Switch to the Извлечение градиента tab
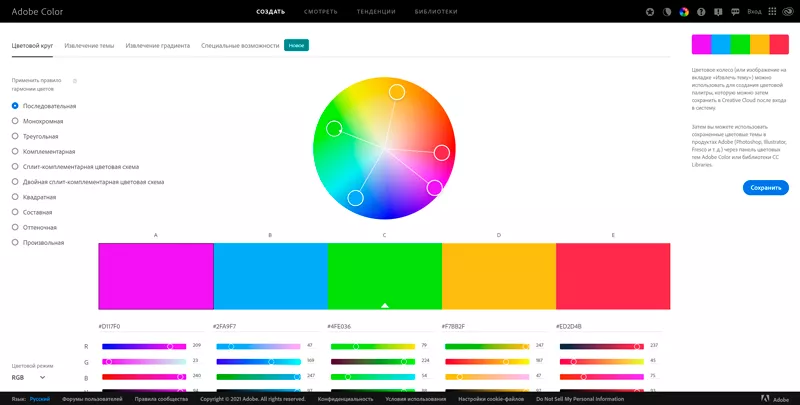800x405 pixels. tap(158, 45)
